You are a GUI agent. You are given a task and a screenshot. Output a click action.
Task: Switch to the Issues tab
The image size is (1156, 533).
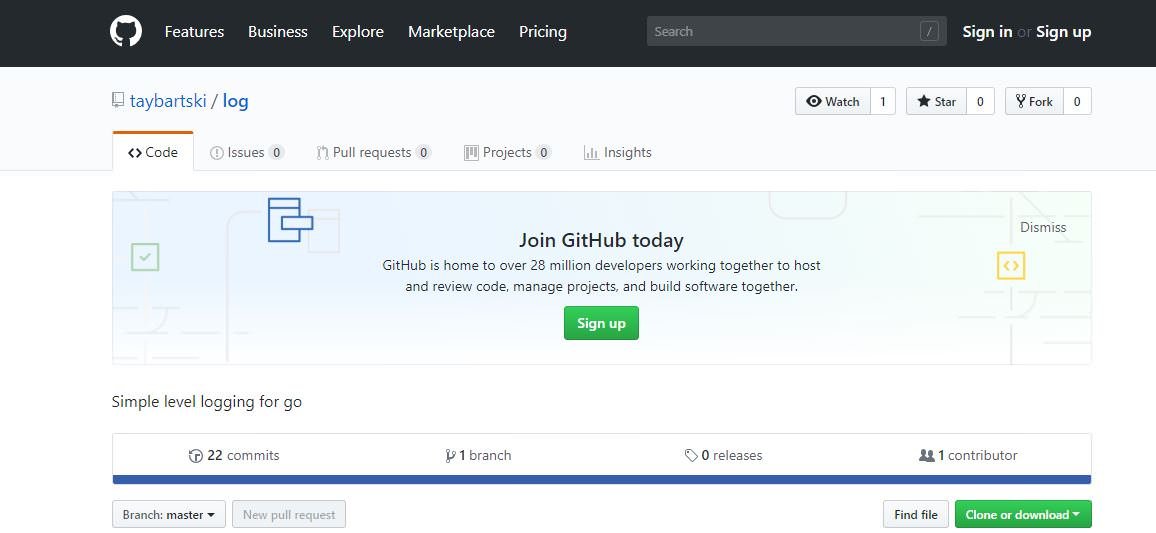click(246, 153)
